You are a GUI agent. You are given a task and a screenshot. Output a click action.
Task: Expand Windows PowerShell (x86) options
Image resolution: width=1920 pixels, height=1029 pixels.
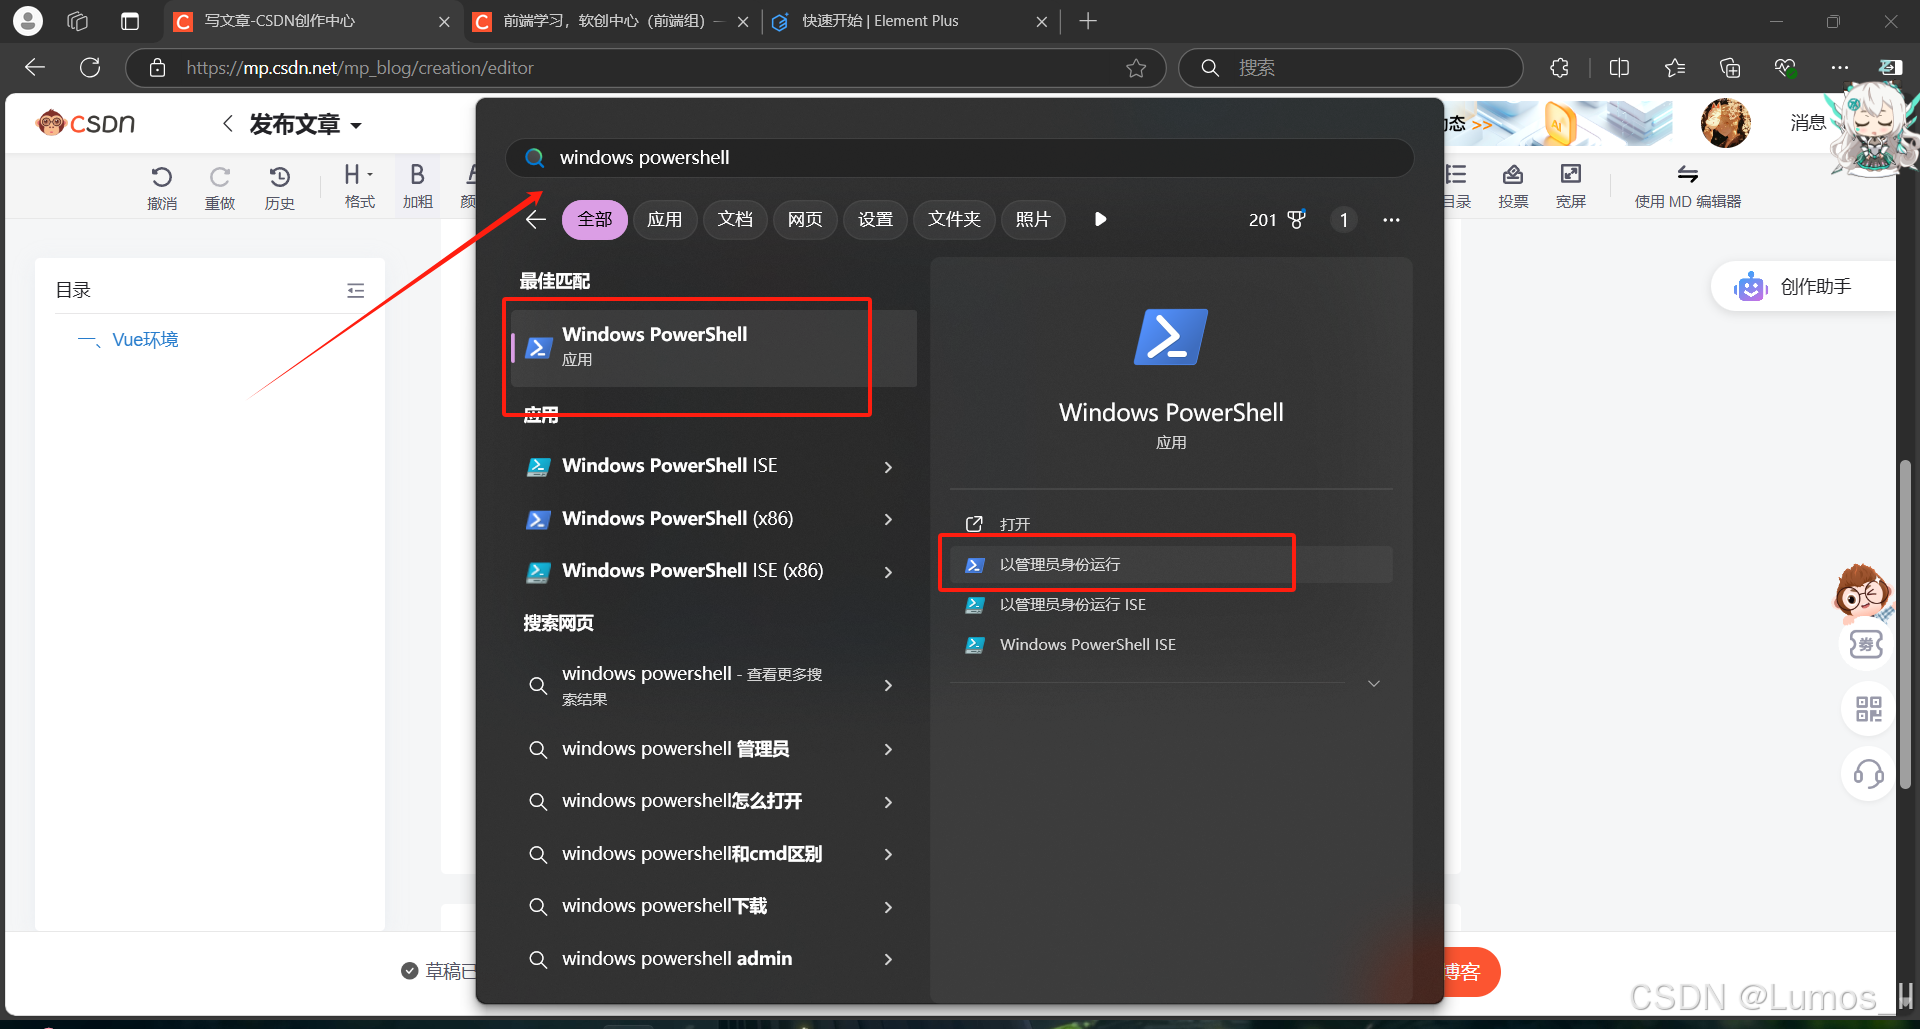coord(888,519)
